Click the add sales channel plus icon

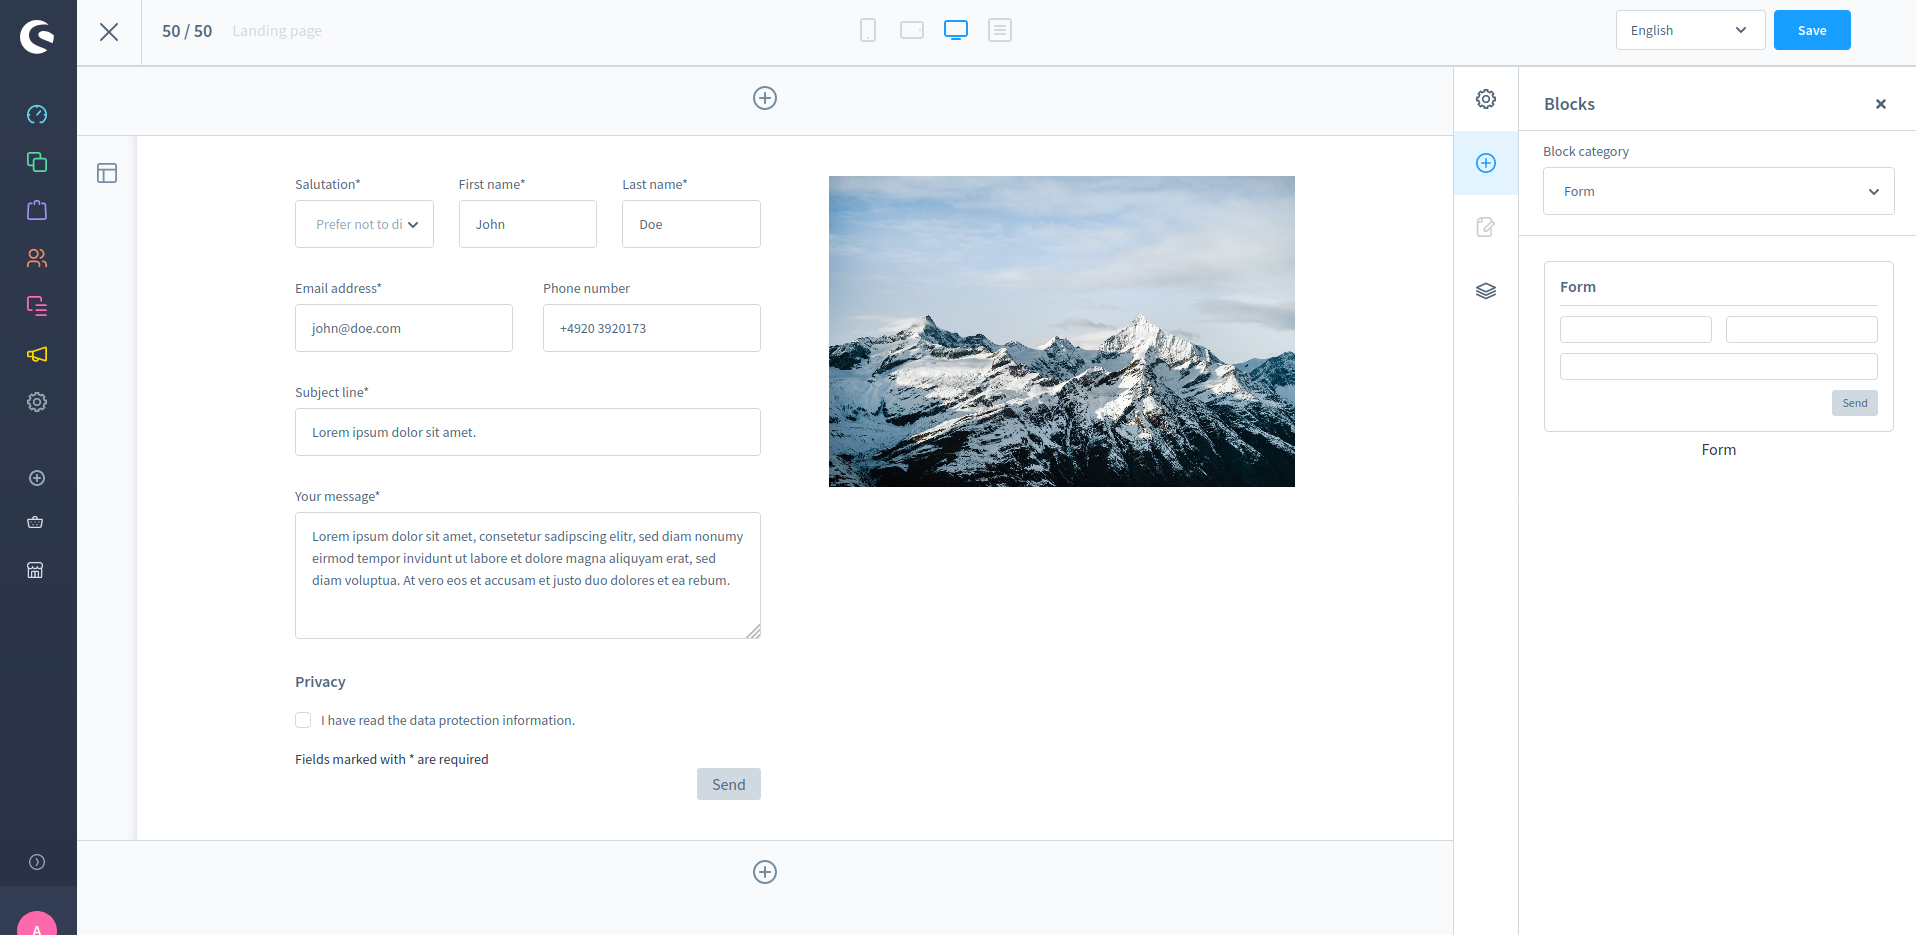pyautogui.click(x=37, y=478)
